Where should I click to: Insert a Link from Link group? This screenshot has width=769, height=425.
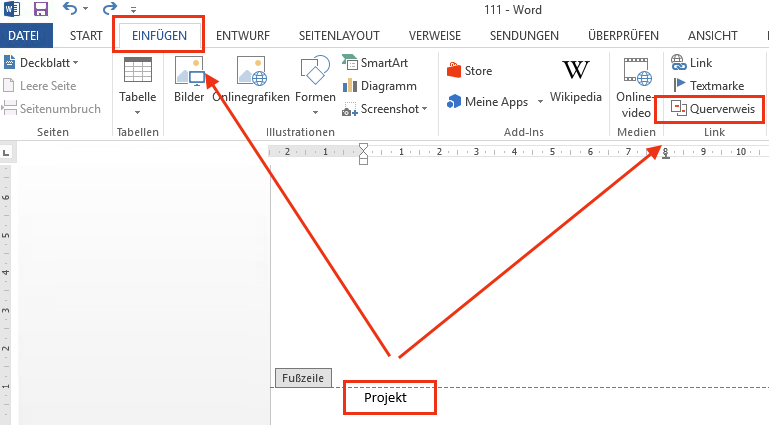pyautogui.click(x=692, y=63)
